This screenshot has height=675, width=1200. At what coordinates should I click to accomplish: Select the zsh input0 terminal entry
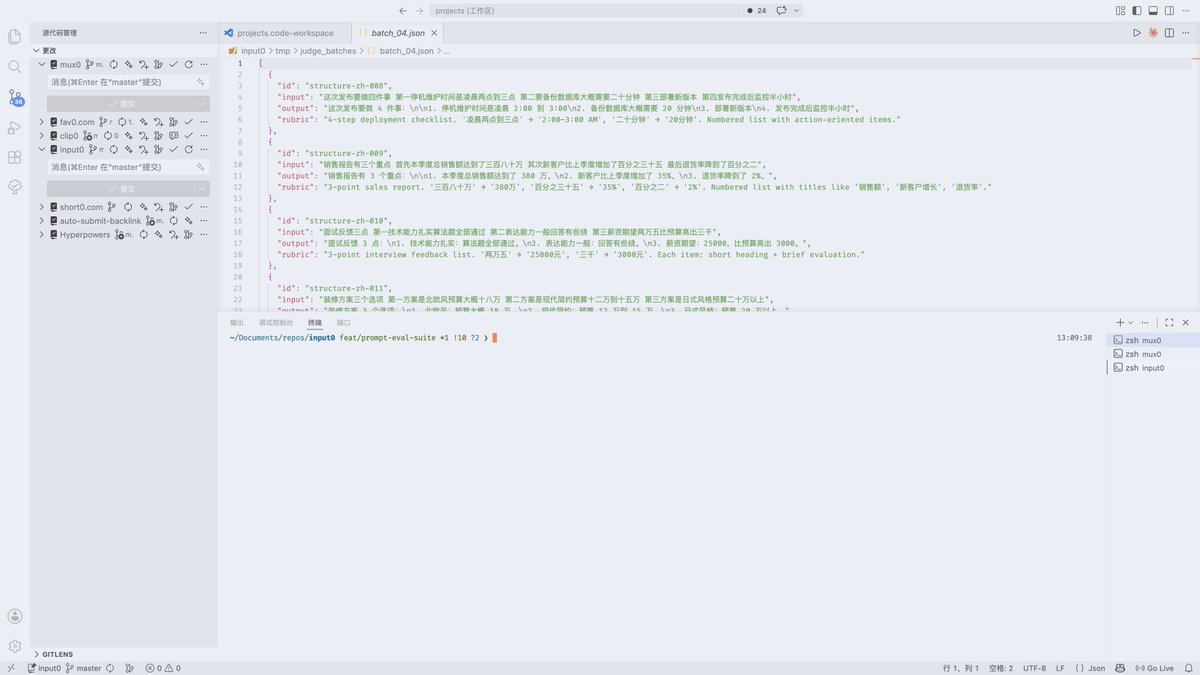click(x=1151, y=368)
